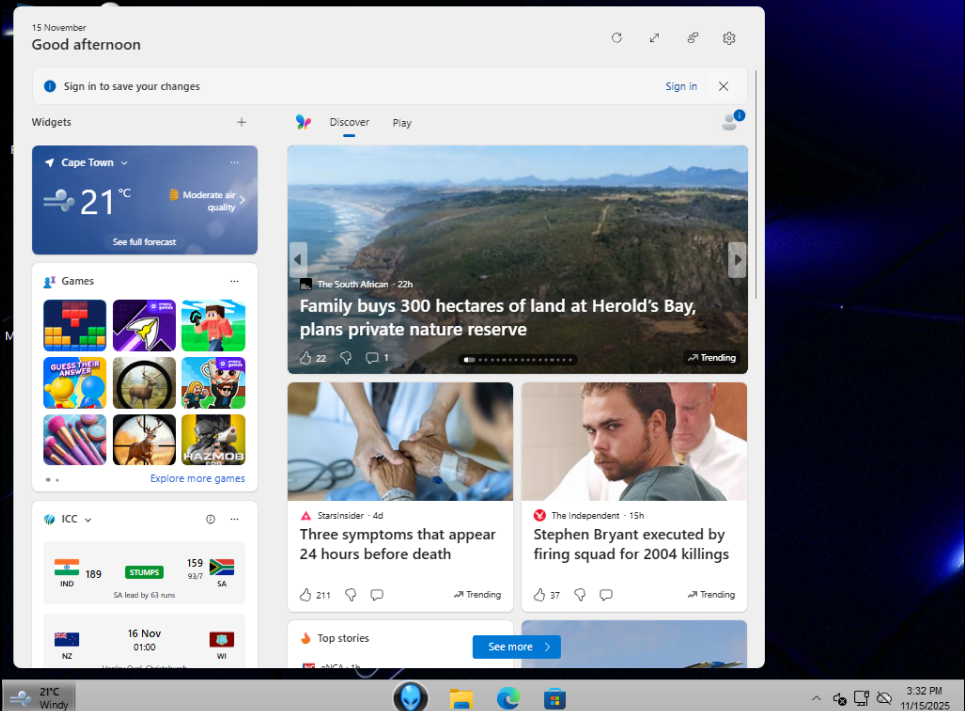This screenshot has height=711, width=965.
Task: Open ICC widget more options
Action: pyautogui.click(x=234, y=519)
